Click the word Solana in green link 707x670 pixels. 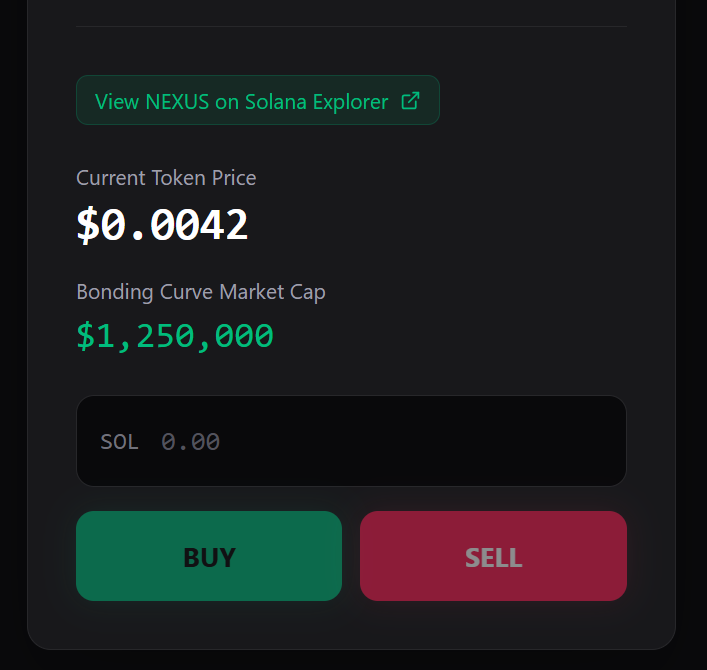pos(276,102)
